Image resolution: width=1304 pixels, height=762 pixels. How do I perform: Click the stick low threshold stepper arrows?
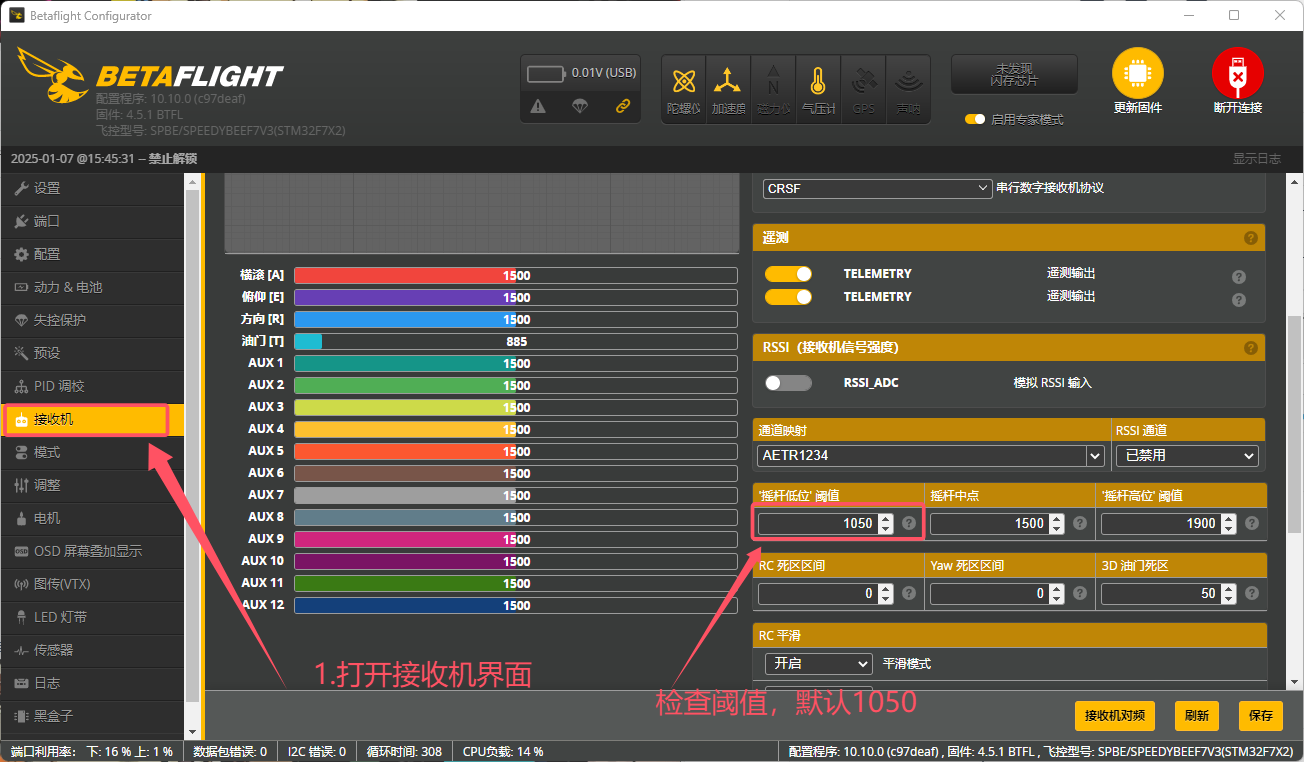(885, 523)
